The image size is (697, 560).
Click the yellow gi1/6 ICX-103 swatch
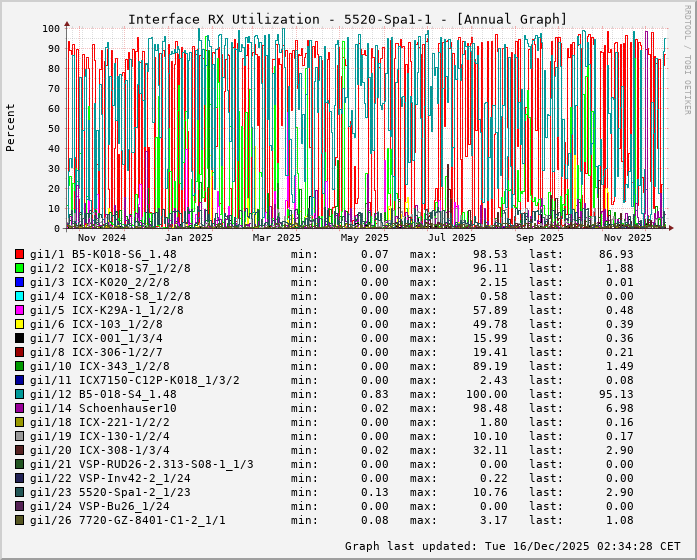(19, 324)
